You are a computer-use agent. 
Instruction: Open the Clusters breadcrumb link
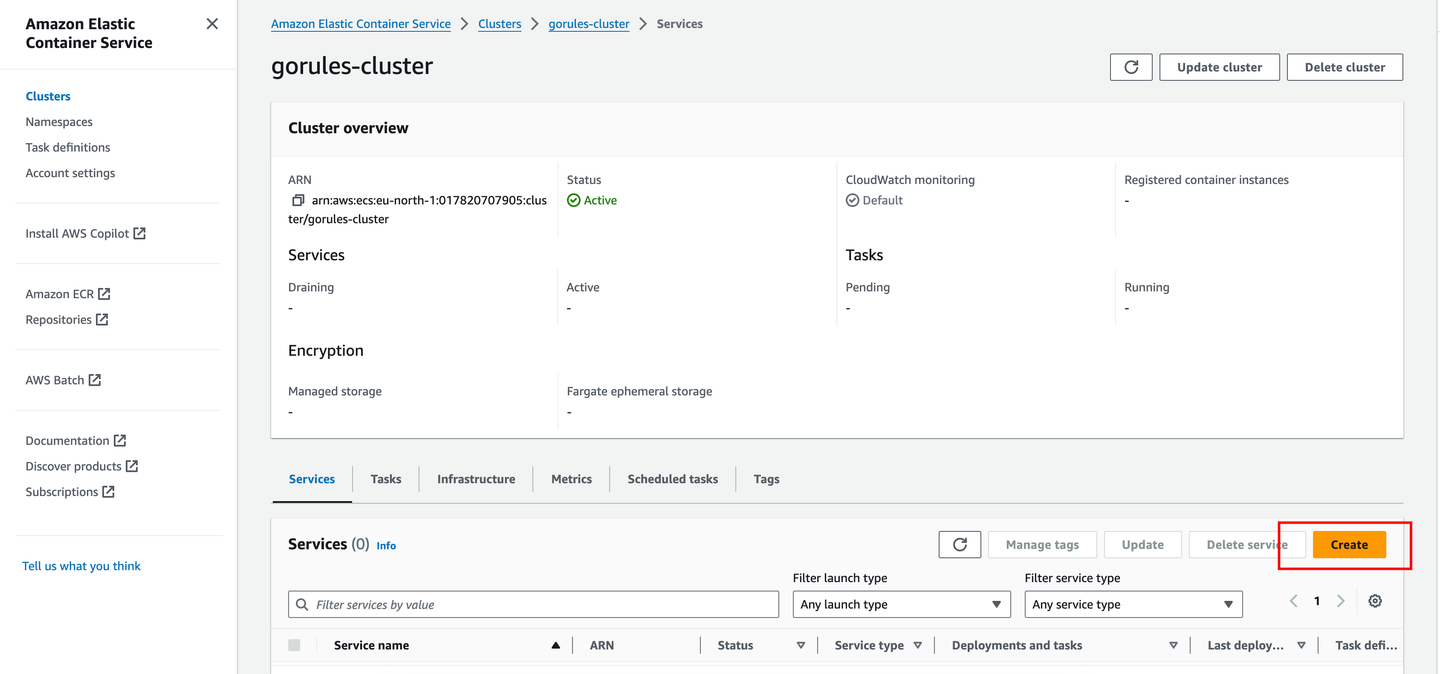coord(499,23)
